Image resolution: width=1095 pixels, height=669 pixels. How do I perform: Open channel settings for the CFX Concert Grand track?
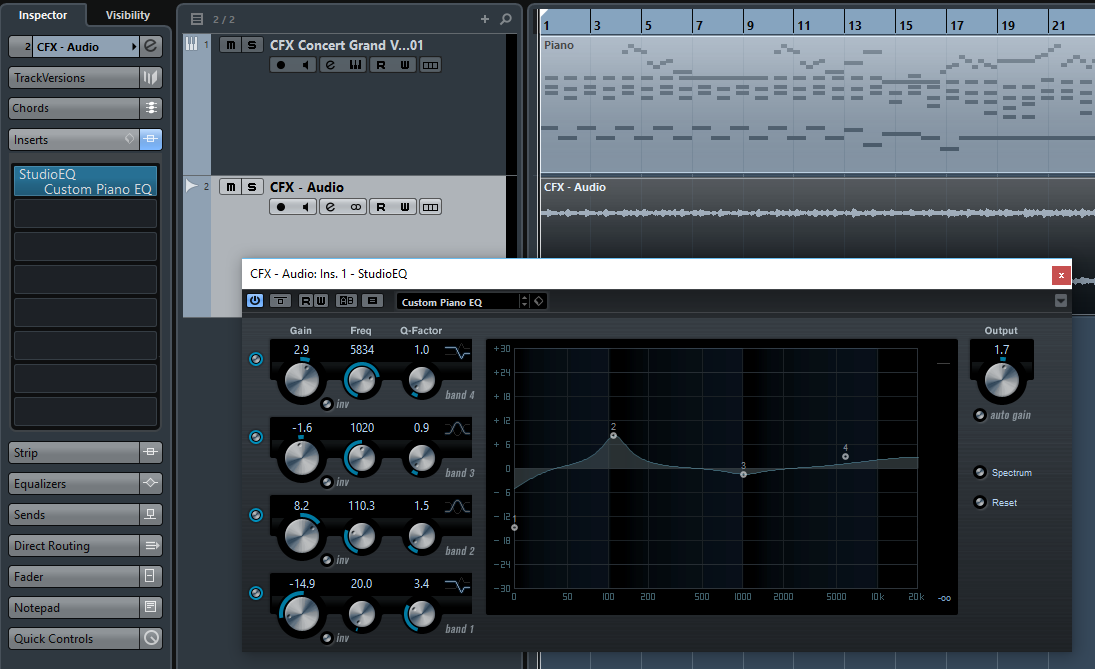pos(330,65)
